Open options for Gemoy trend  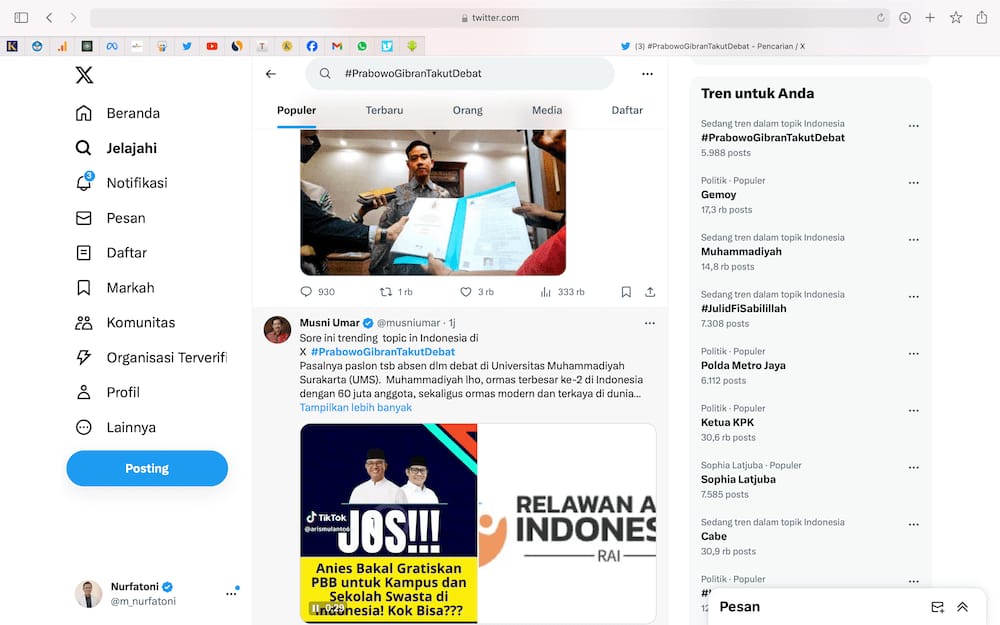[x=914, y=183]
